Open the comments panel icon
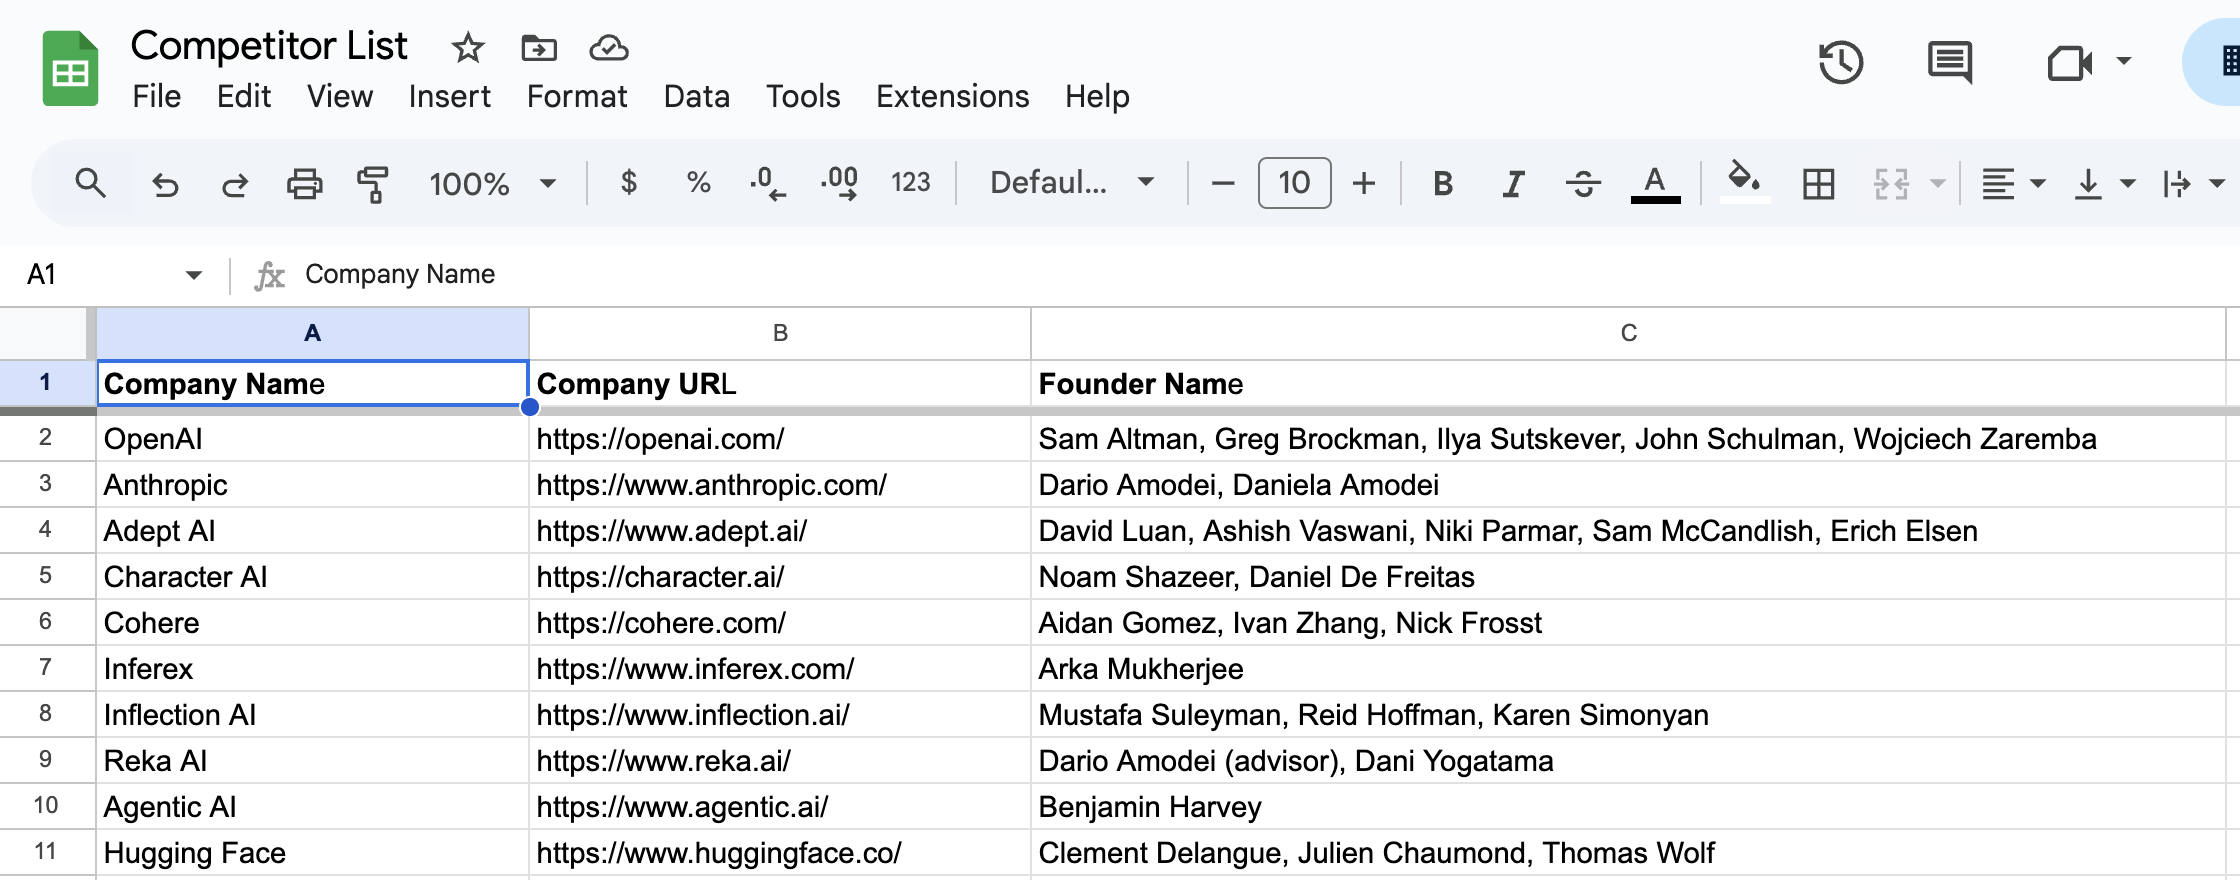Screen dimensions: 2240x880 [x=1949, y=63]
